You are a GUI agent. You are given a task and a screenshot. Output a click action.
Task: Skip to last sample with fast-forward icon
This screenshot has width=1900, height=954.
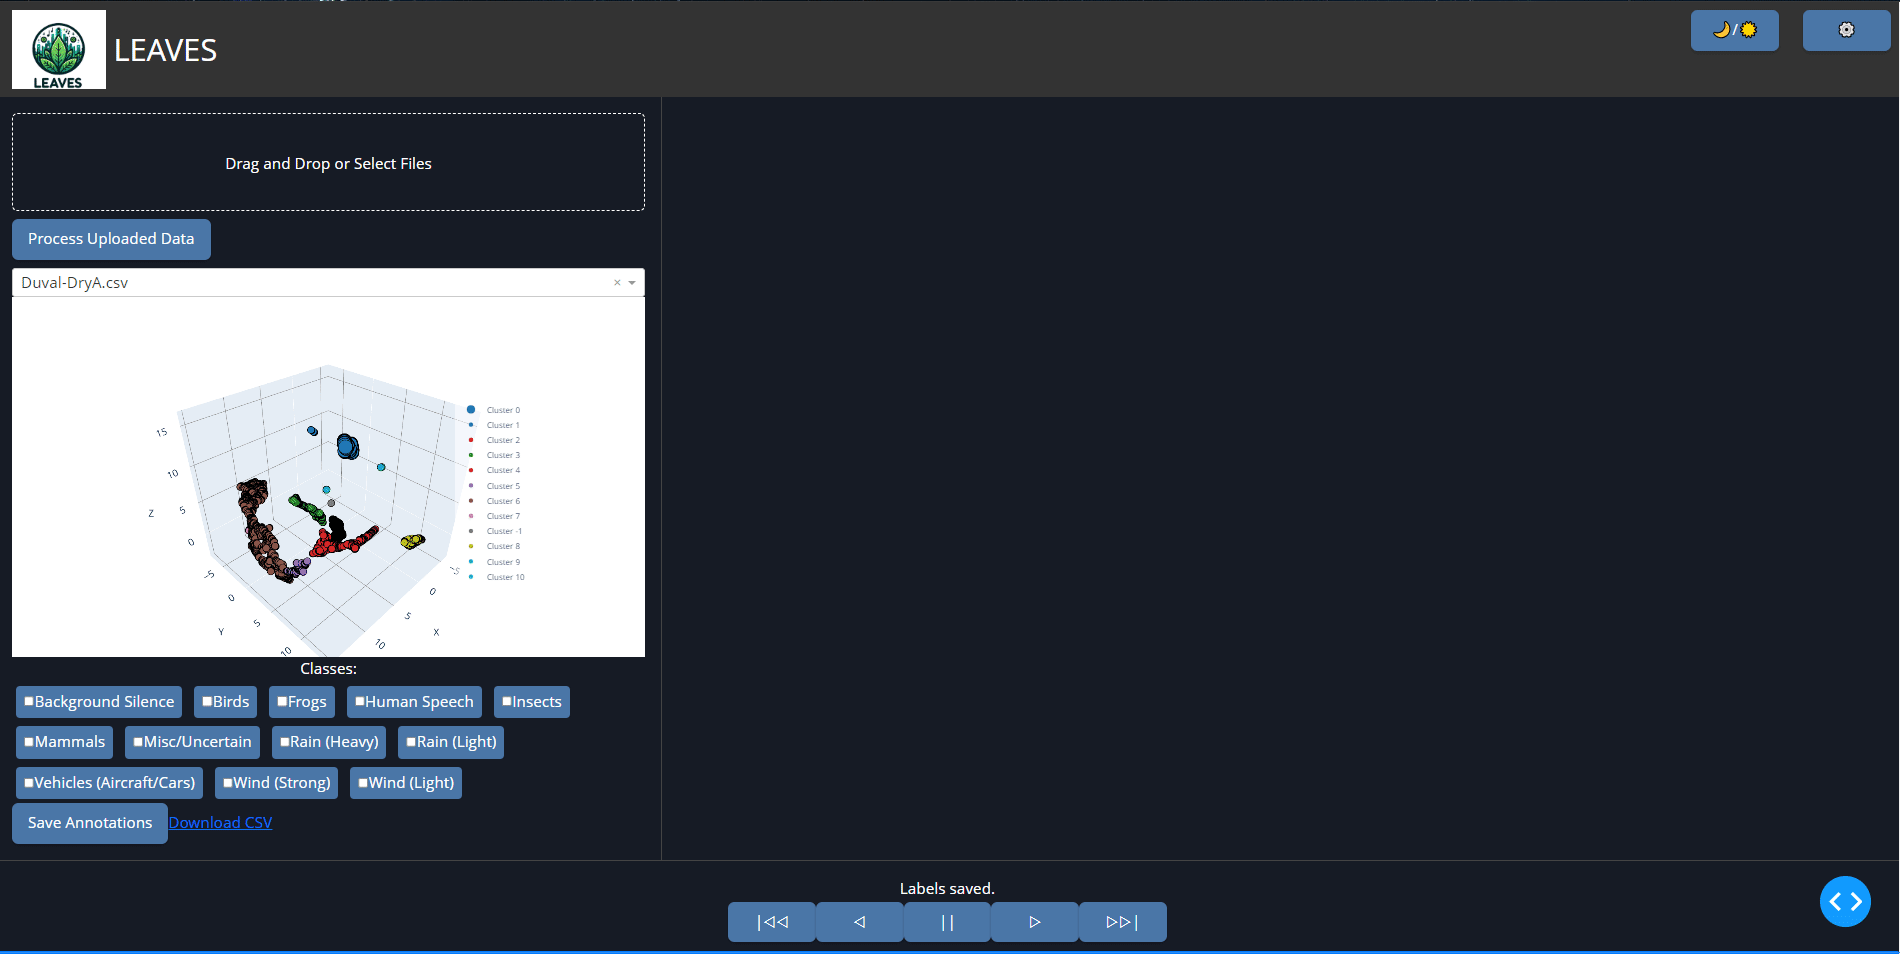[x=1122, y=921]
